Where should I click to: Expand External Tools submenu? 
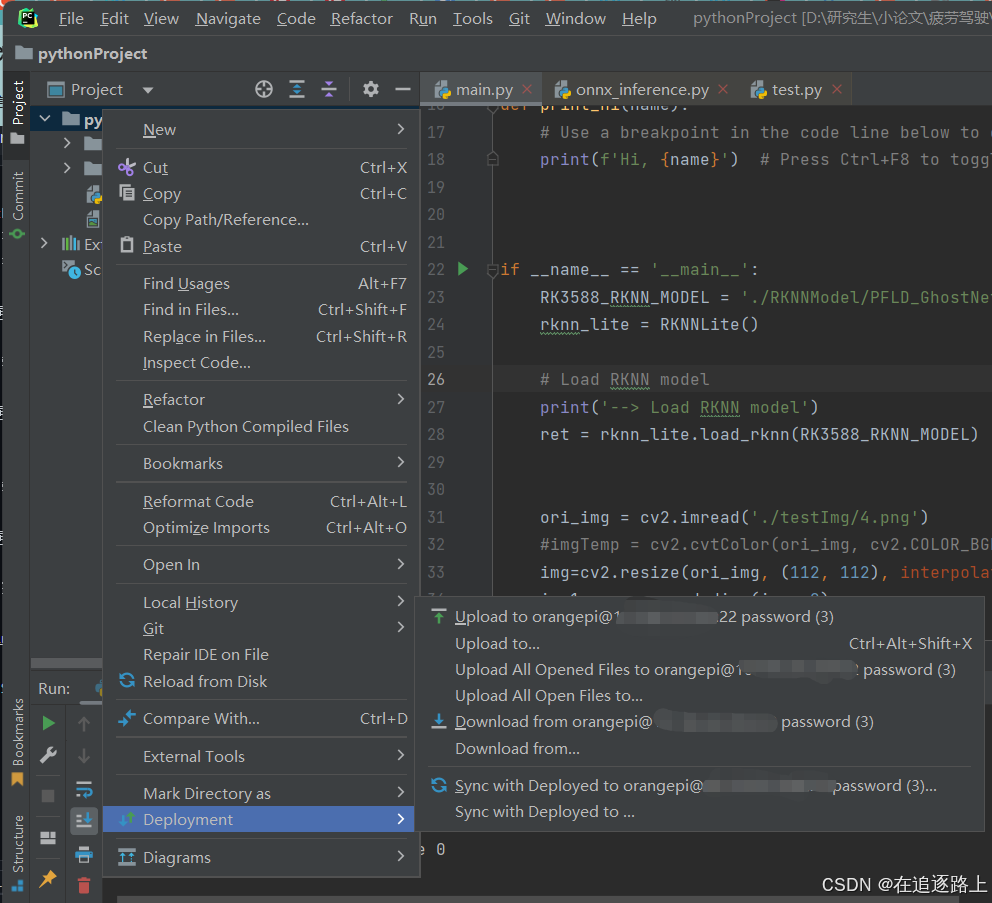pos(261,756)
